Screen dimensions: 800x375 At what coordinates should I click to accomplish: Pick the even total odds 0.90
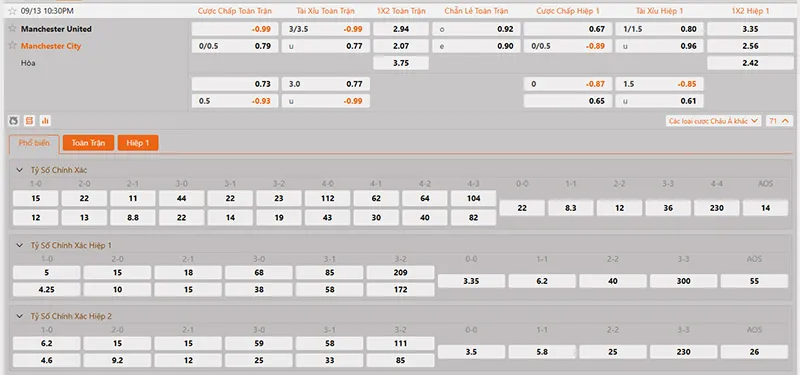click(x=476, y=46)
